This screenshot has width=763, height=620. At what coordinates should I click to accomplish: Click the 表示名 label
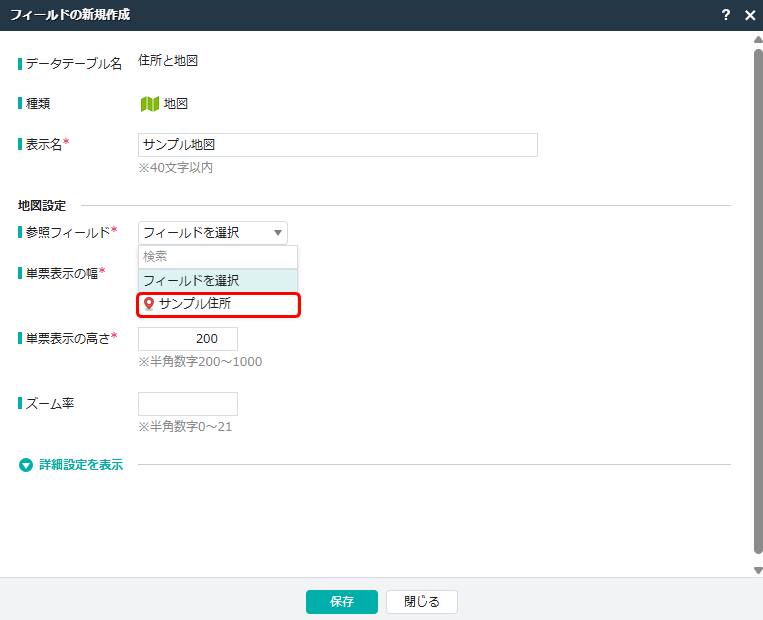pyautogui.click(x=43, y=145)
